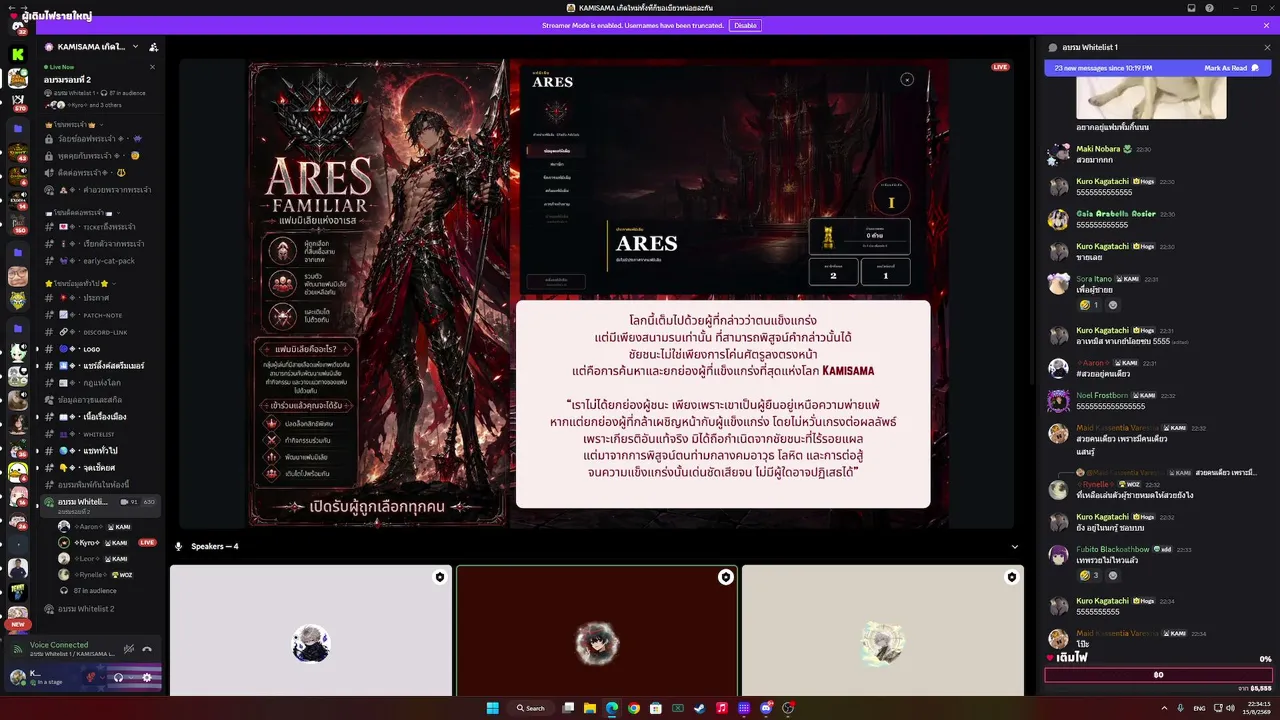Launch Microsoft Edge from the taskbar
This screenshot has width=1280, height=720.
point(612,708)
